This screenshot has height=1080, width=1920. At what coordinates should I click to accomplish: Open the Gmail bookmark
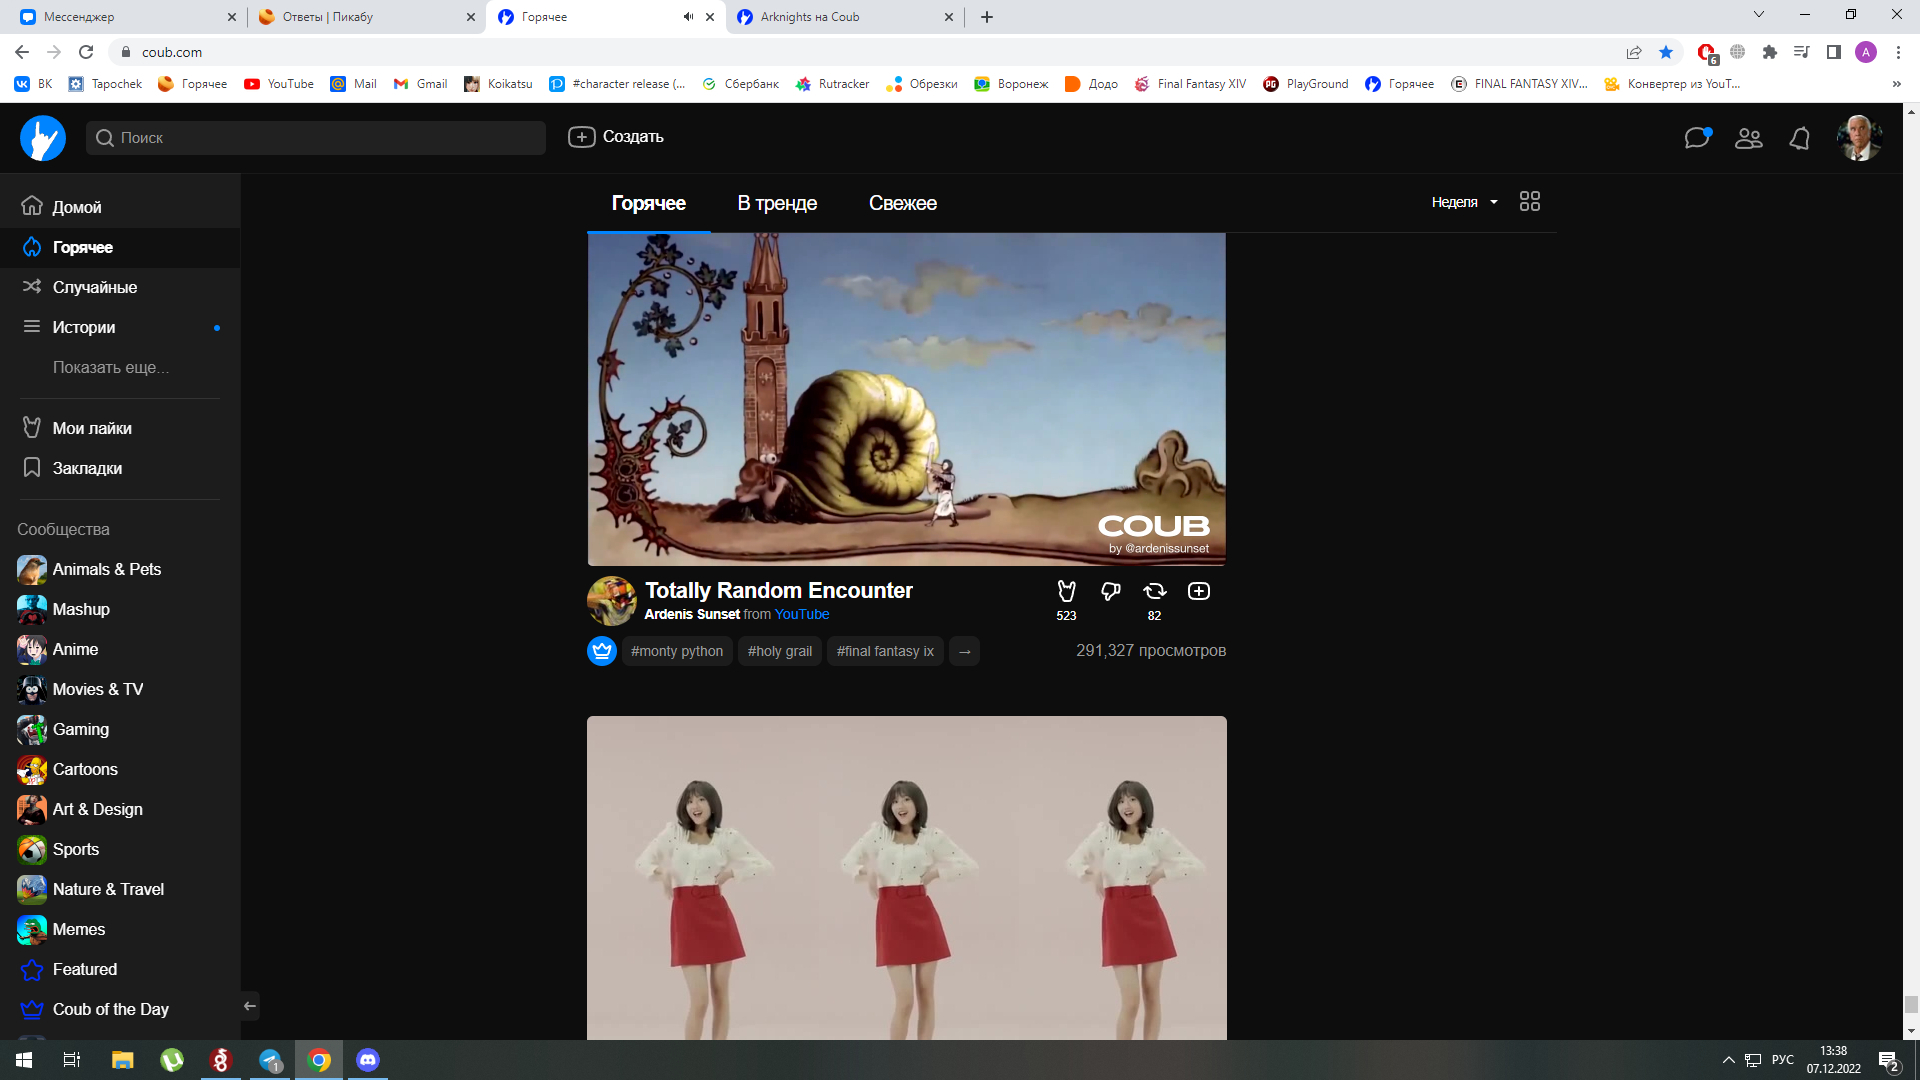[x=420, y=84]
